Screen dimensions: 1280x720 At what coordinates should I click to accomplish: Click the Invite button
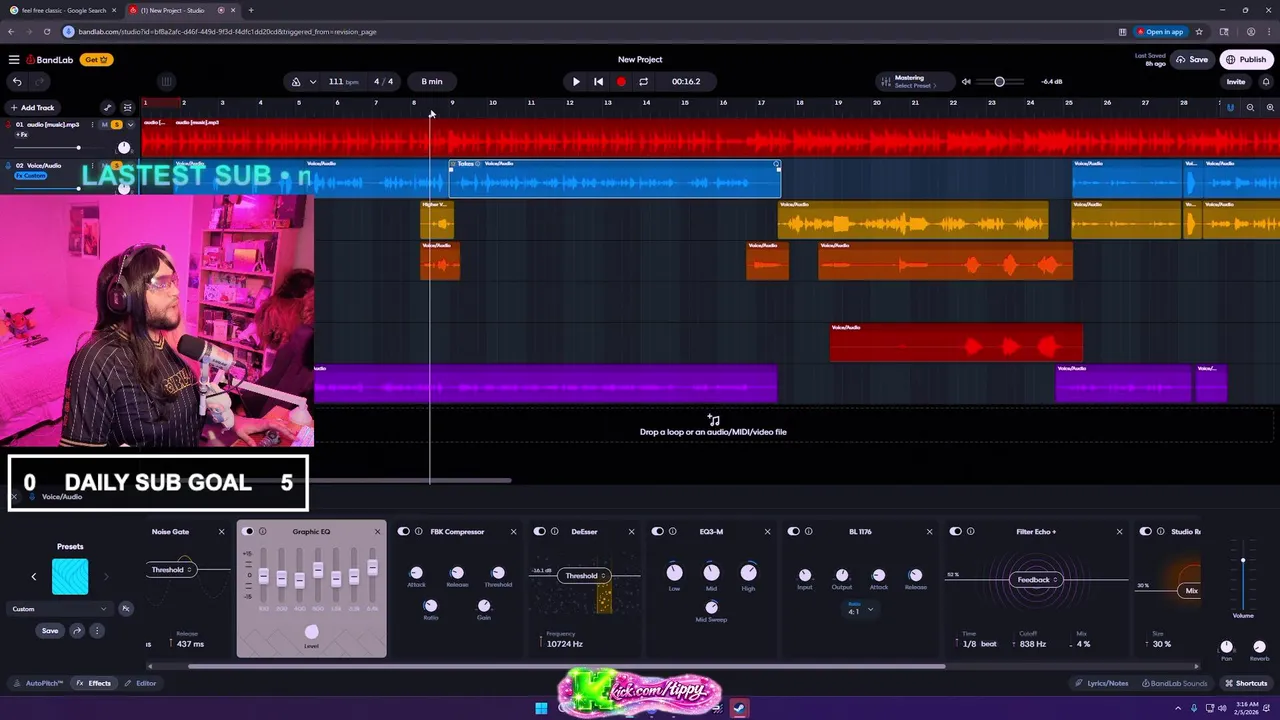[1236, 82]
